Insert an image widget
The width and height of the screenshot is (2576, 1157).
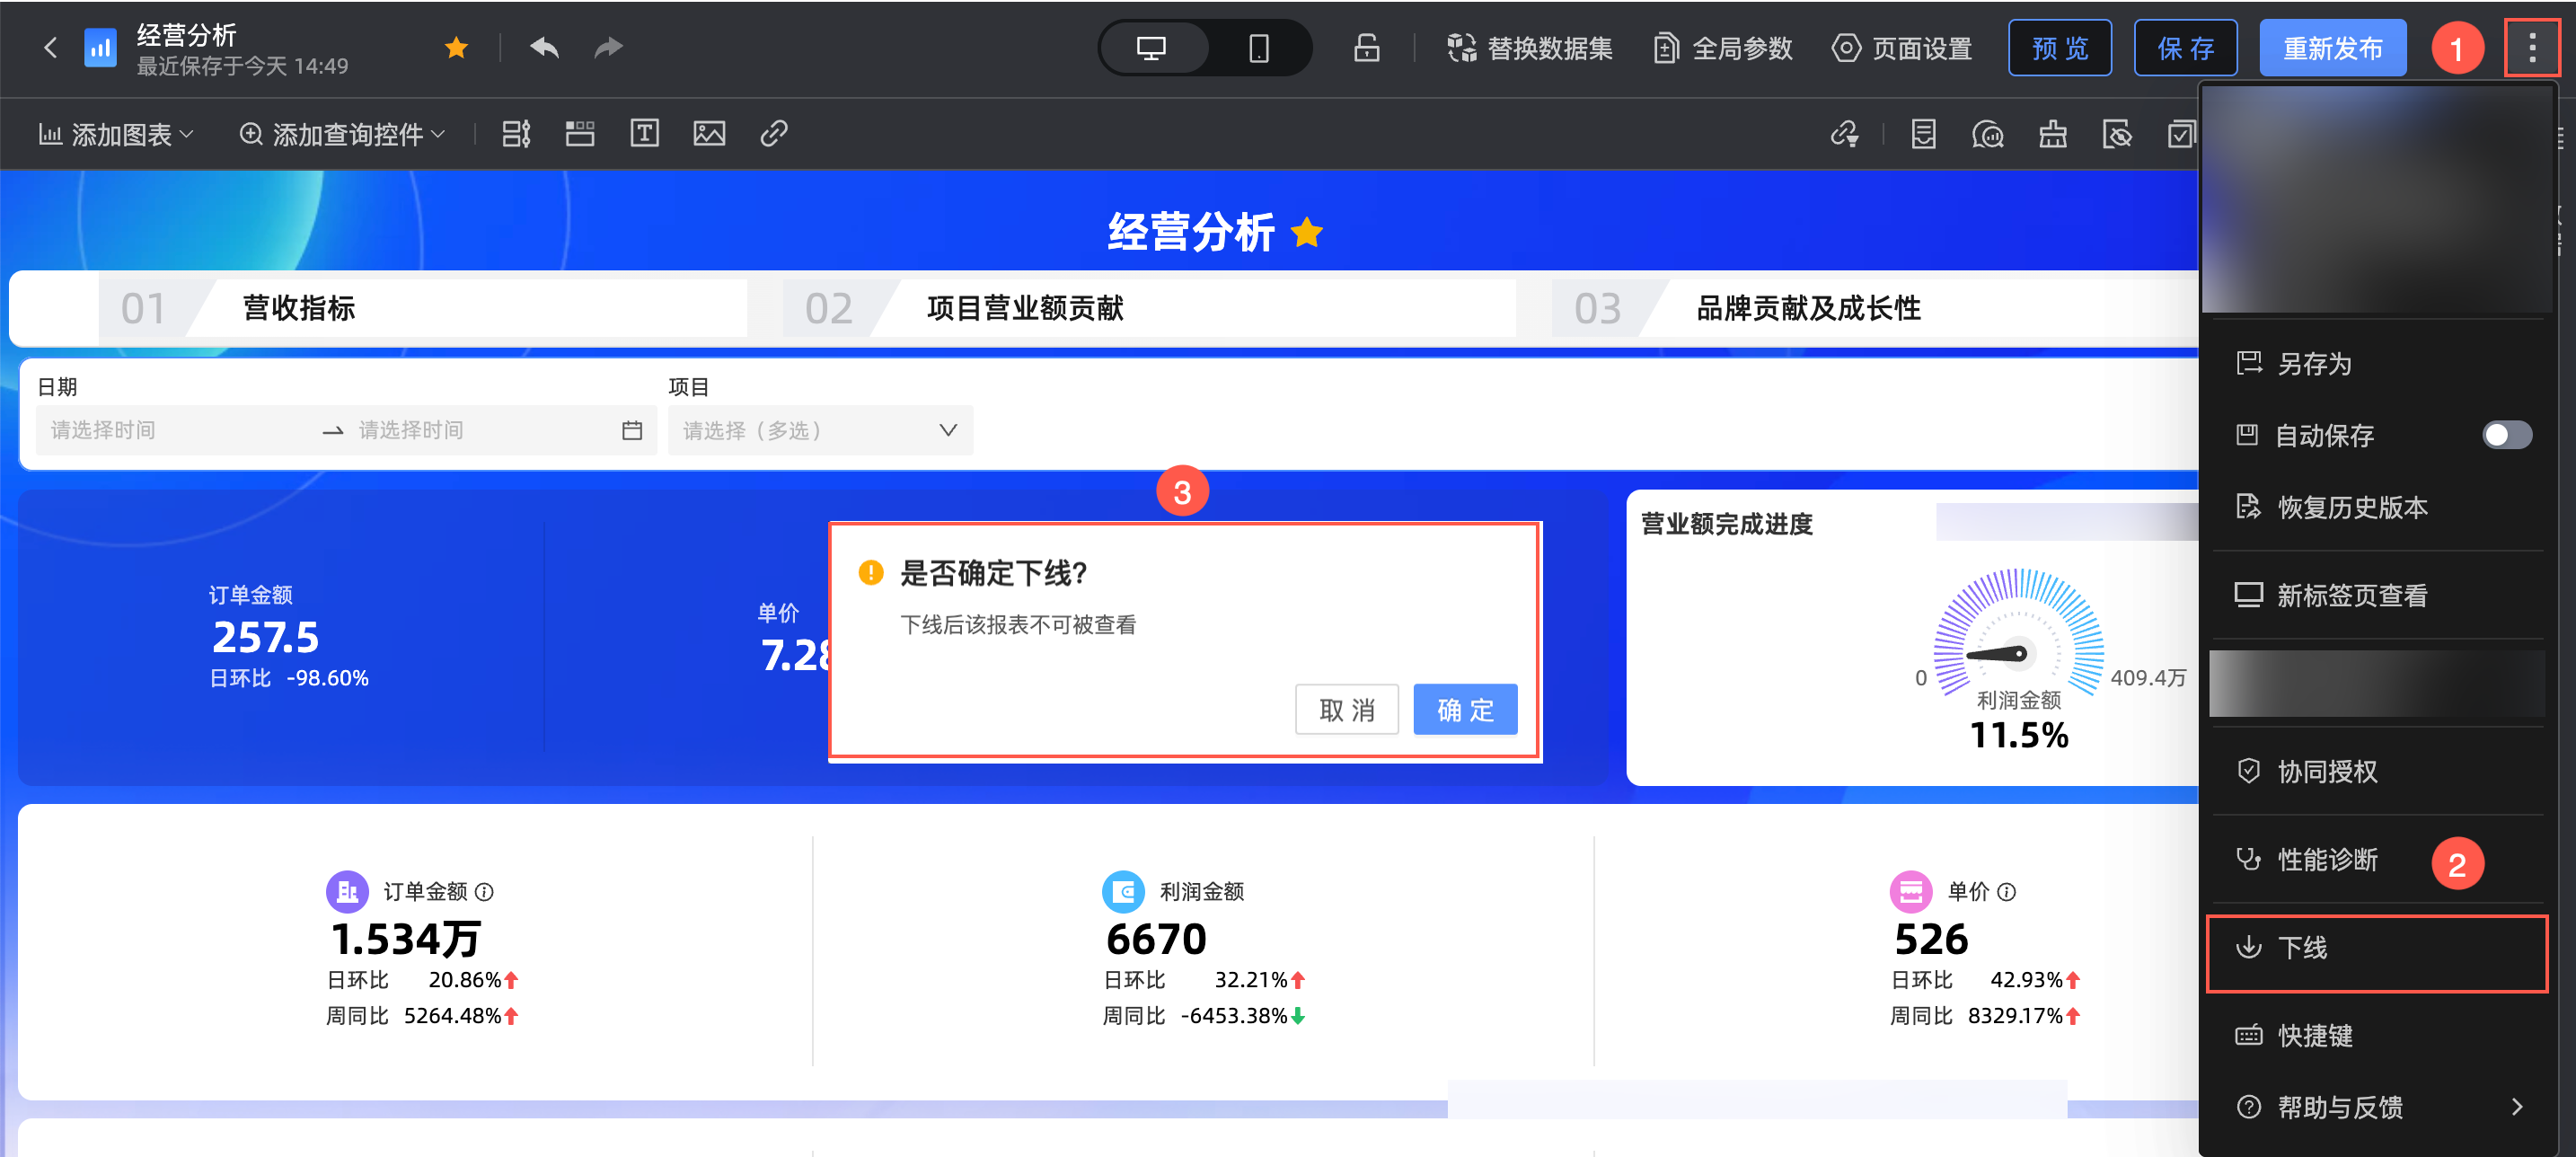[709, 133]
